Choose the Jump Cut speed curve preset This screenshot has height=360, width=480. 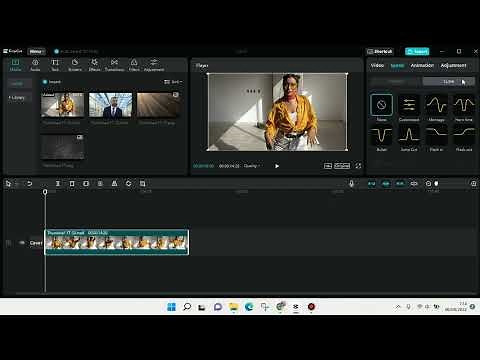[409, 138]
